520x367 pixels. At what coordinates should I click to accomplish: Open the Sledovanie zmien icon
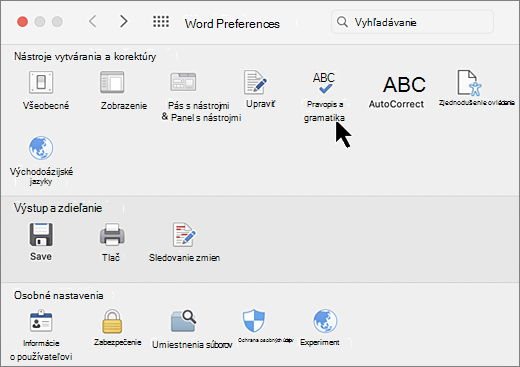[184, 234]
